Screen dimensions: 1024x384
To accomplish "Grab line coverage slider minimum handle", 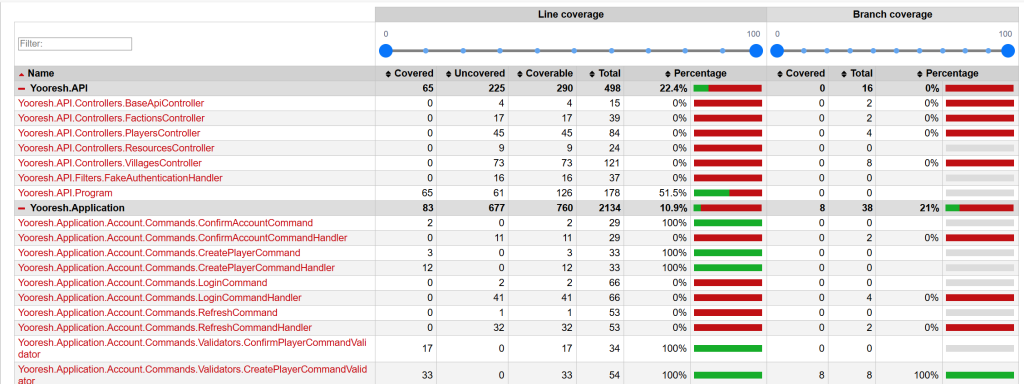I will [x=386, y=50].
